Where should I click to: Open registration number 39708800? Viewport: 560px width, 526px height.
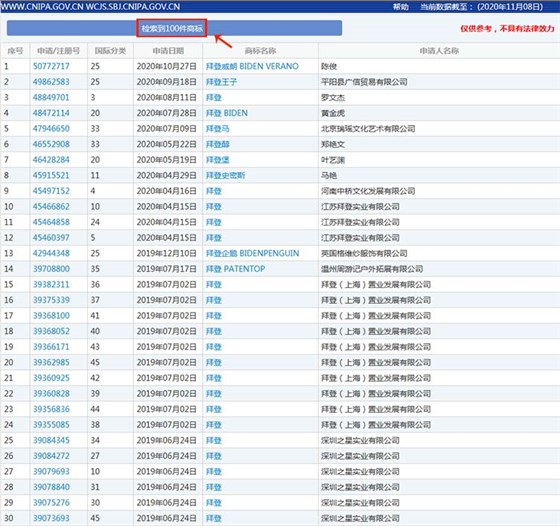coord(51,269)
